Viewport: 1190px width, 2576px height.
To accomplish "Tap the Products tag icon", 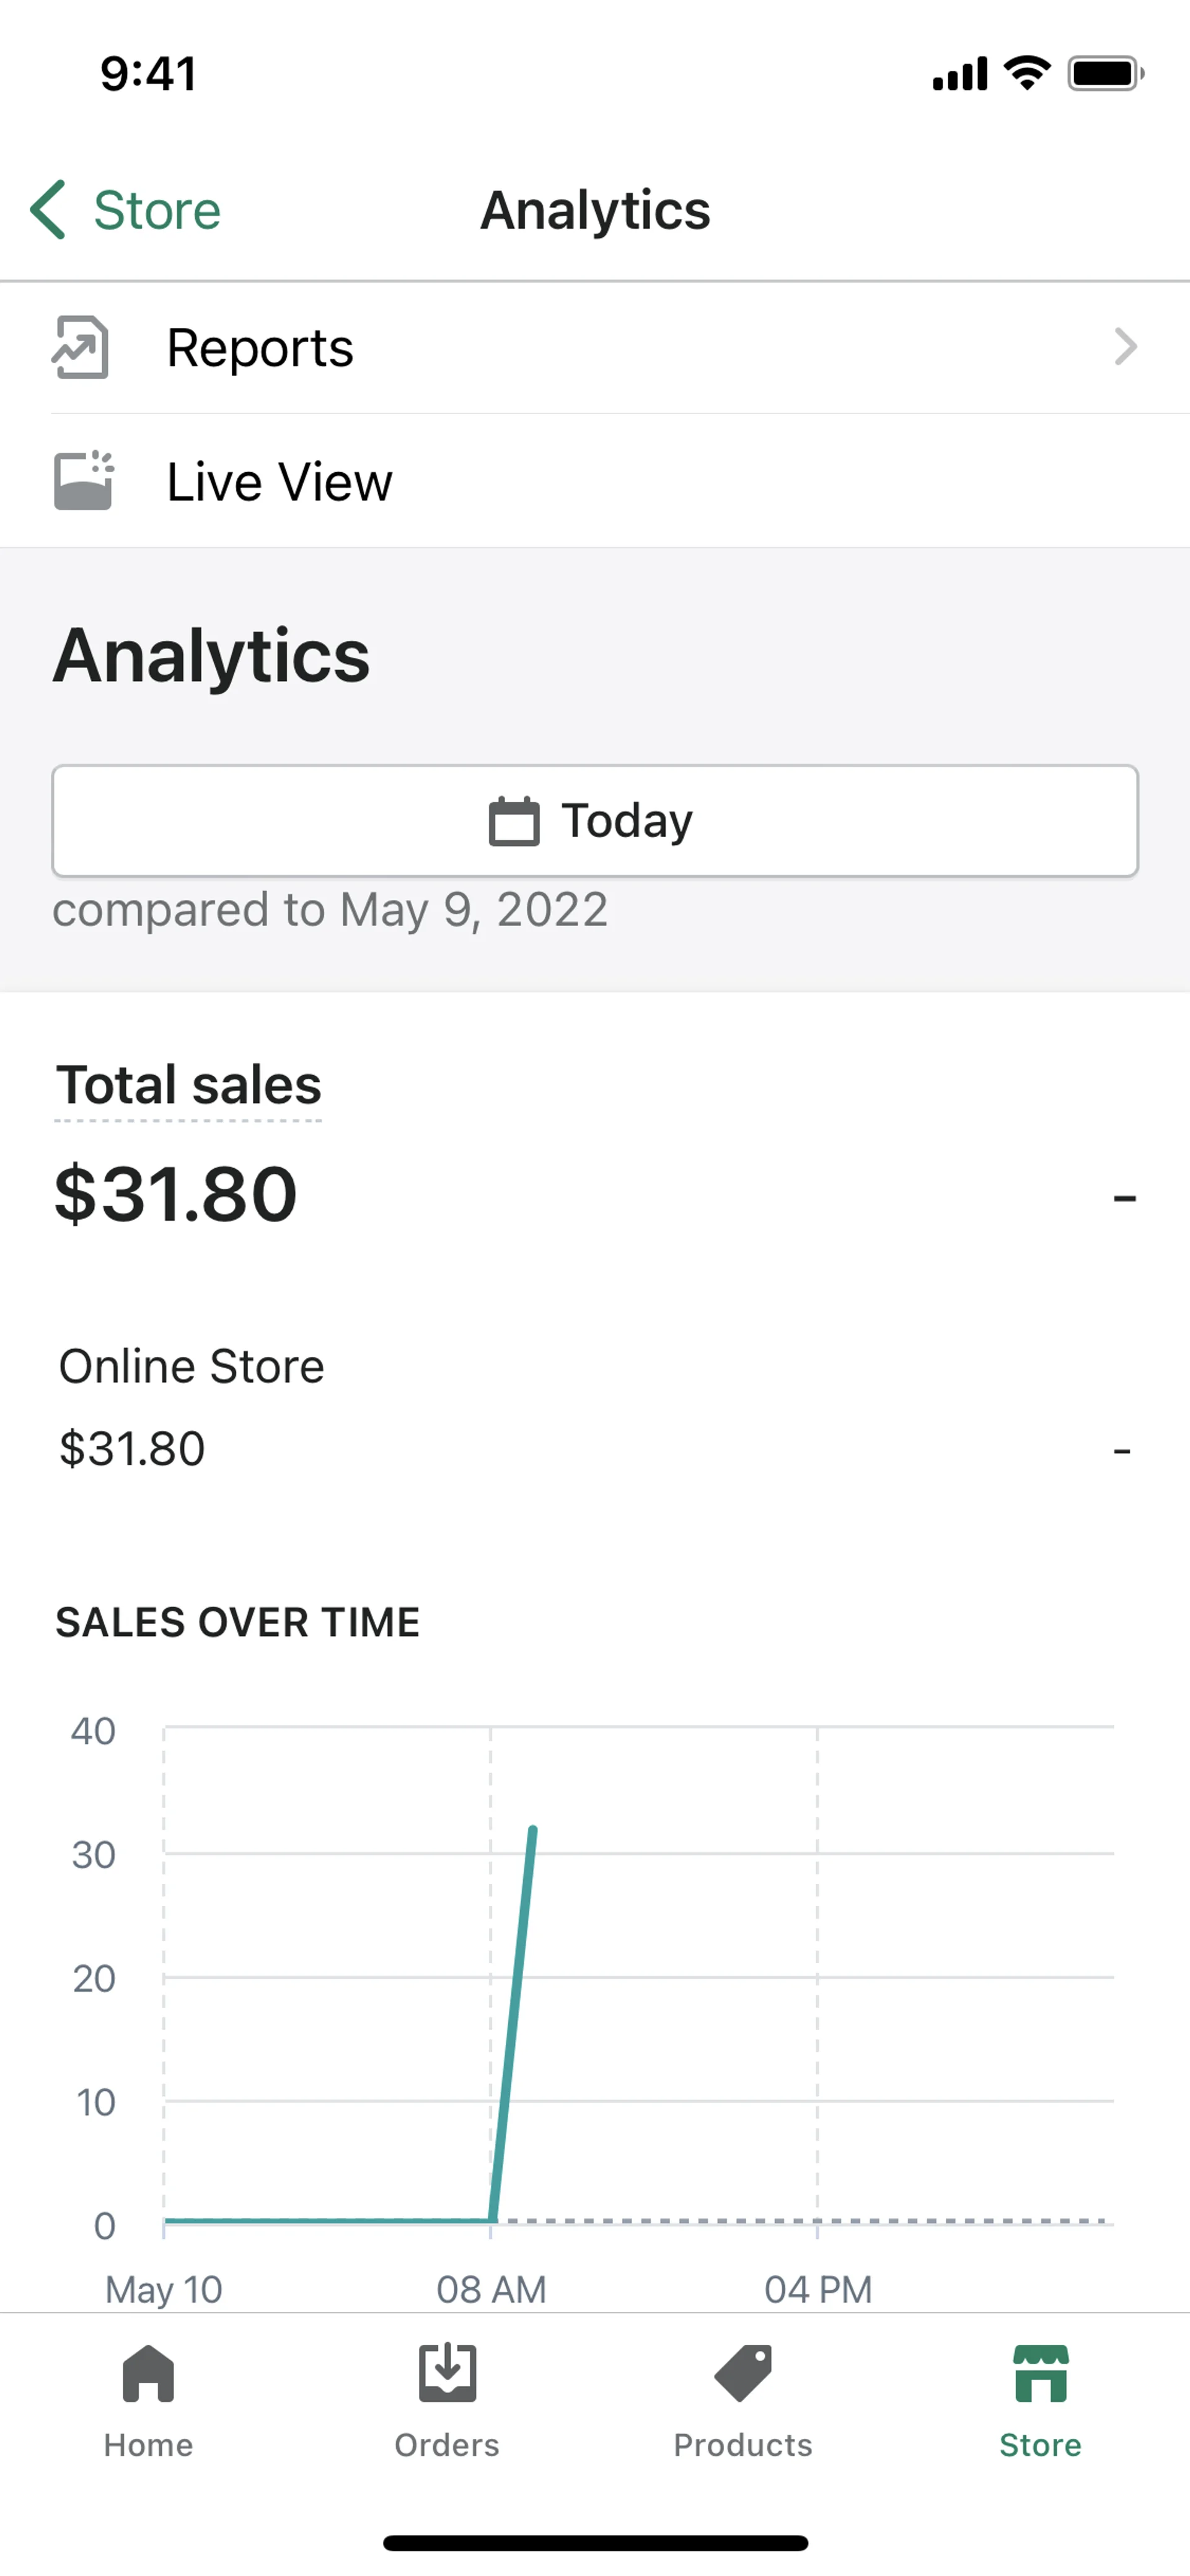I will (743, 2372).
